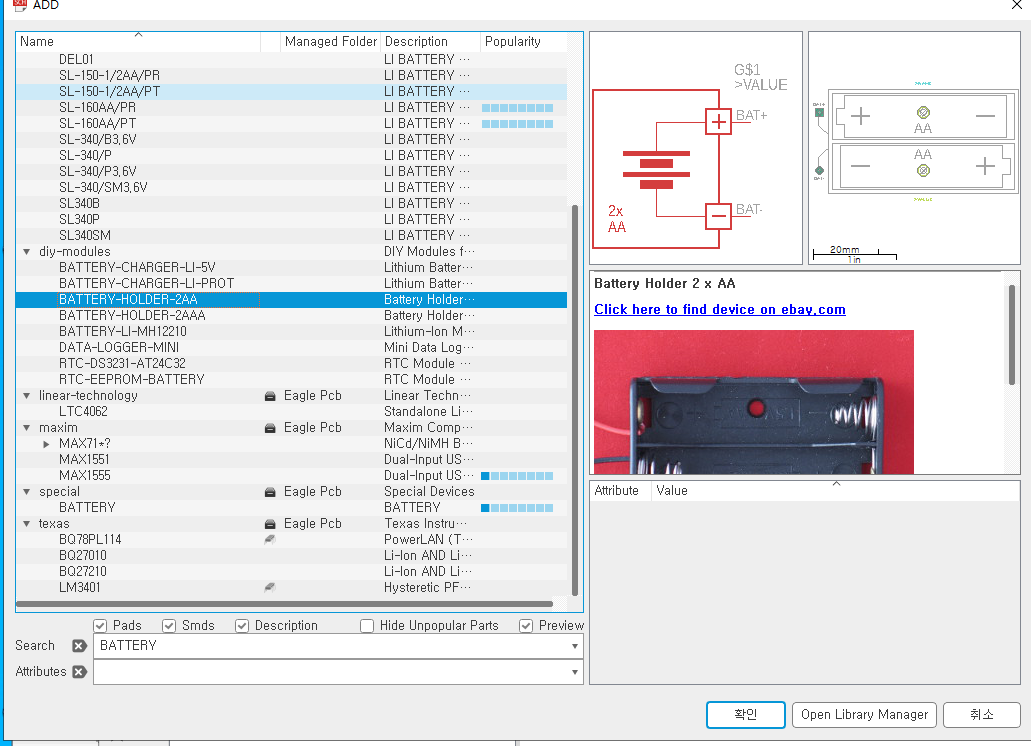
Task: Collapse the maxim library
Action: 26,428
